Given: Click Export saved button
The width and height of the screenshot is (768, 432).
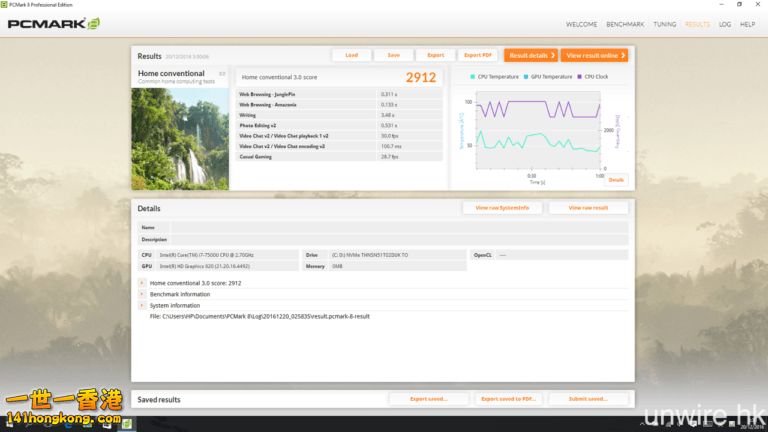Looking at the screenshot, I should [429, 399].
